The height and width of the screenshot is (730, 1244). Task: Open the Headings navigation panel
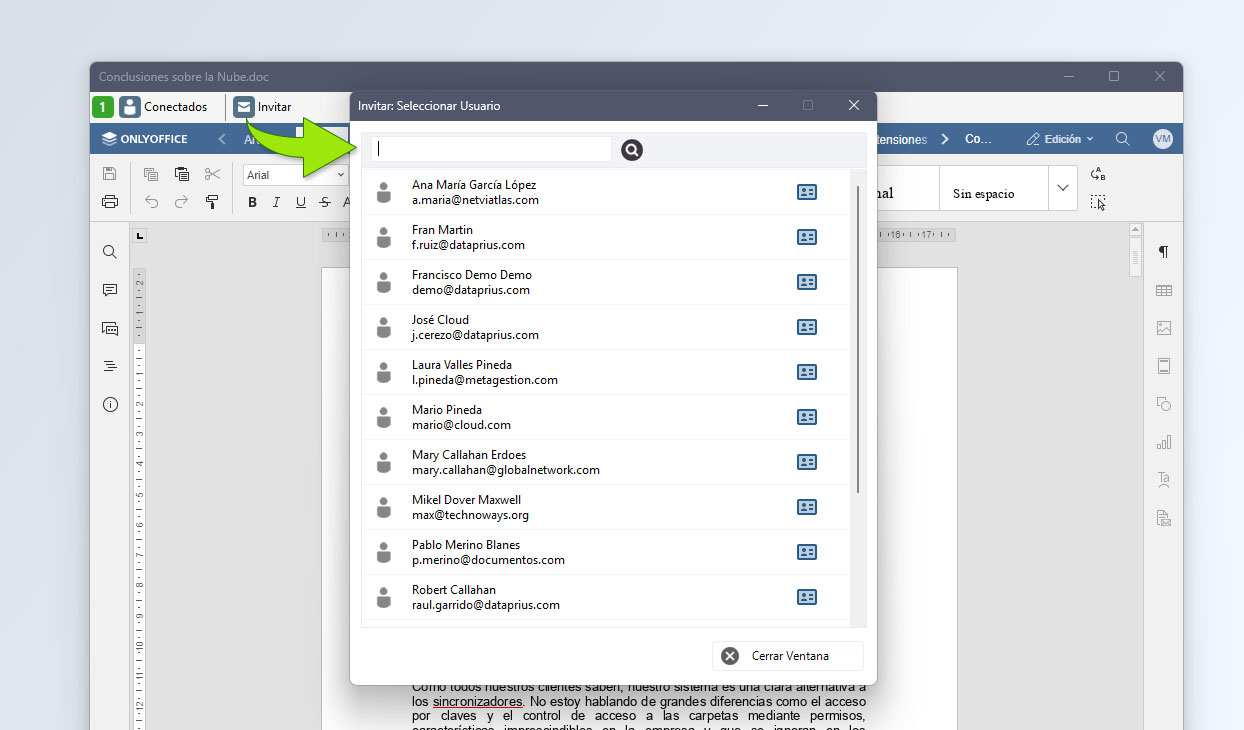[x=110, y=366]
